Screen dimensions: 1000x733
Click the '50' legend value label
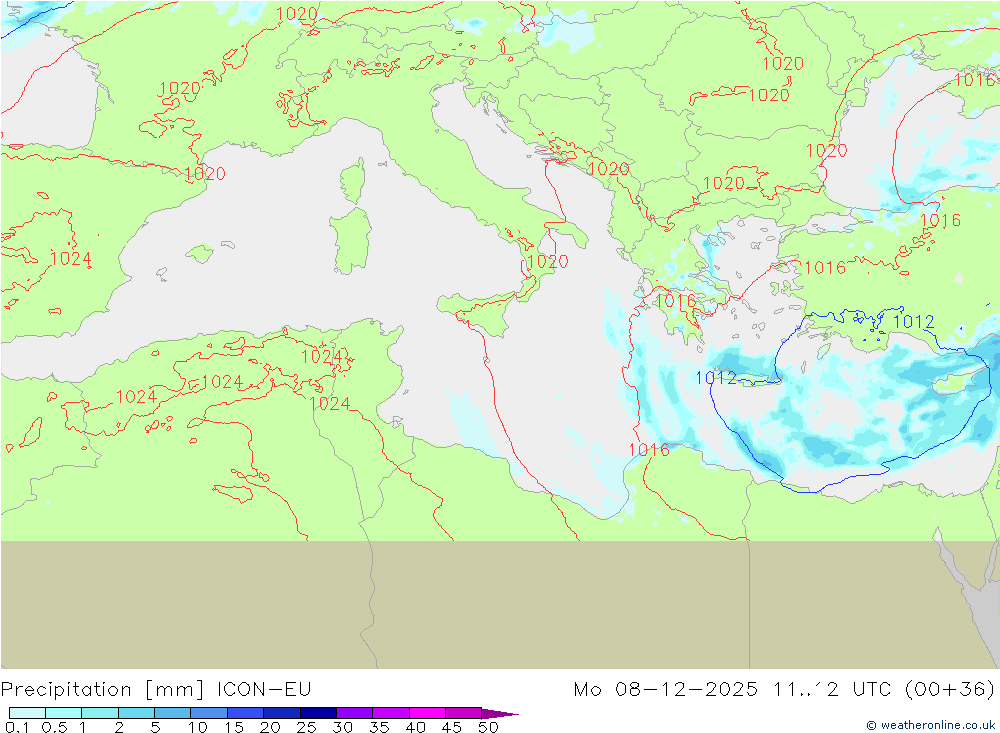click(488, 727)
